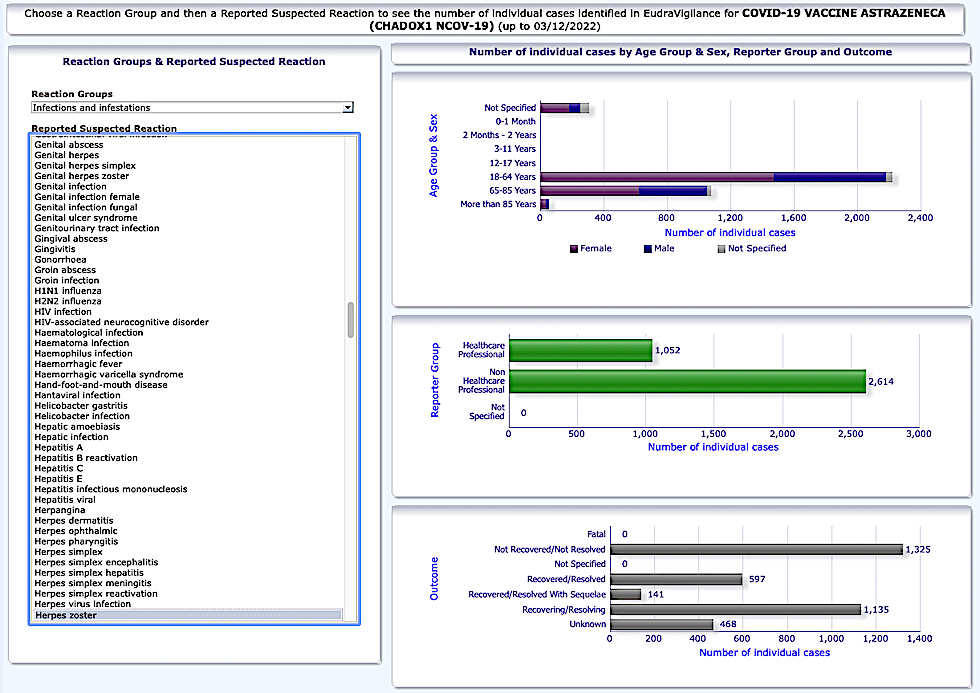The width and height of the screenshot is (980, 693).
Task: Pick 'Helicobacter gastritis' reaction
Action: [81, 406]
